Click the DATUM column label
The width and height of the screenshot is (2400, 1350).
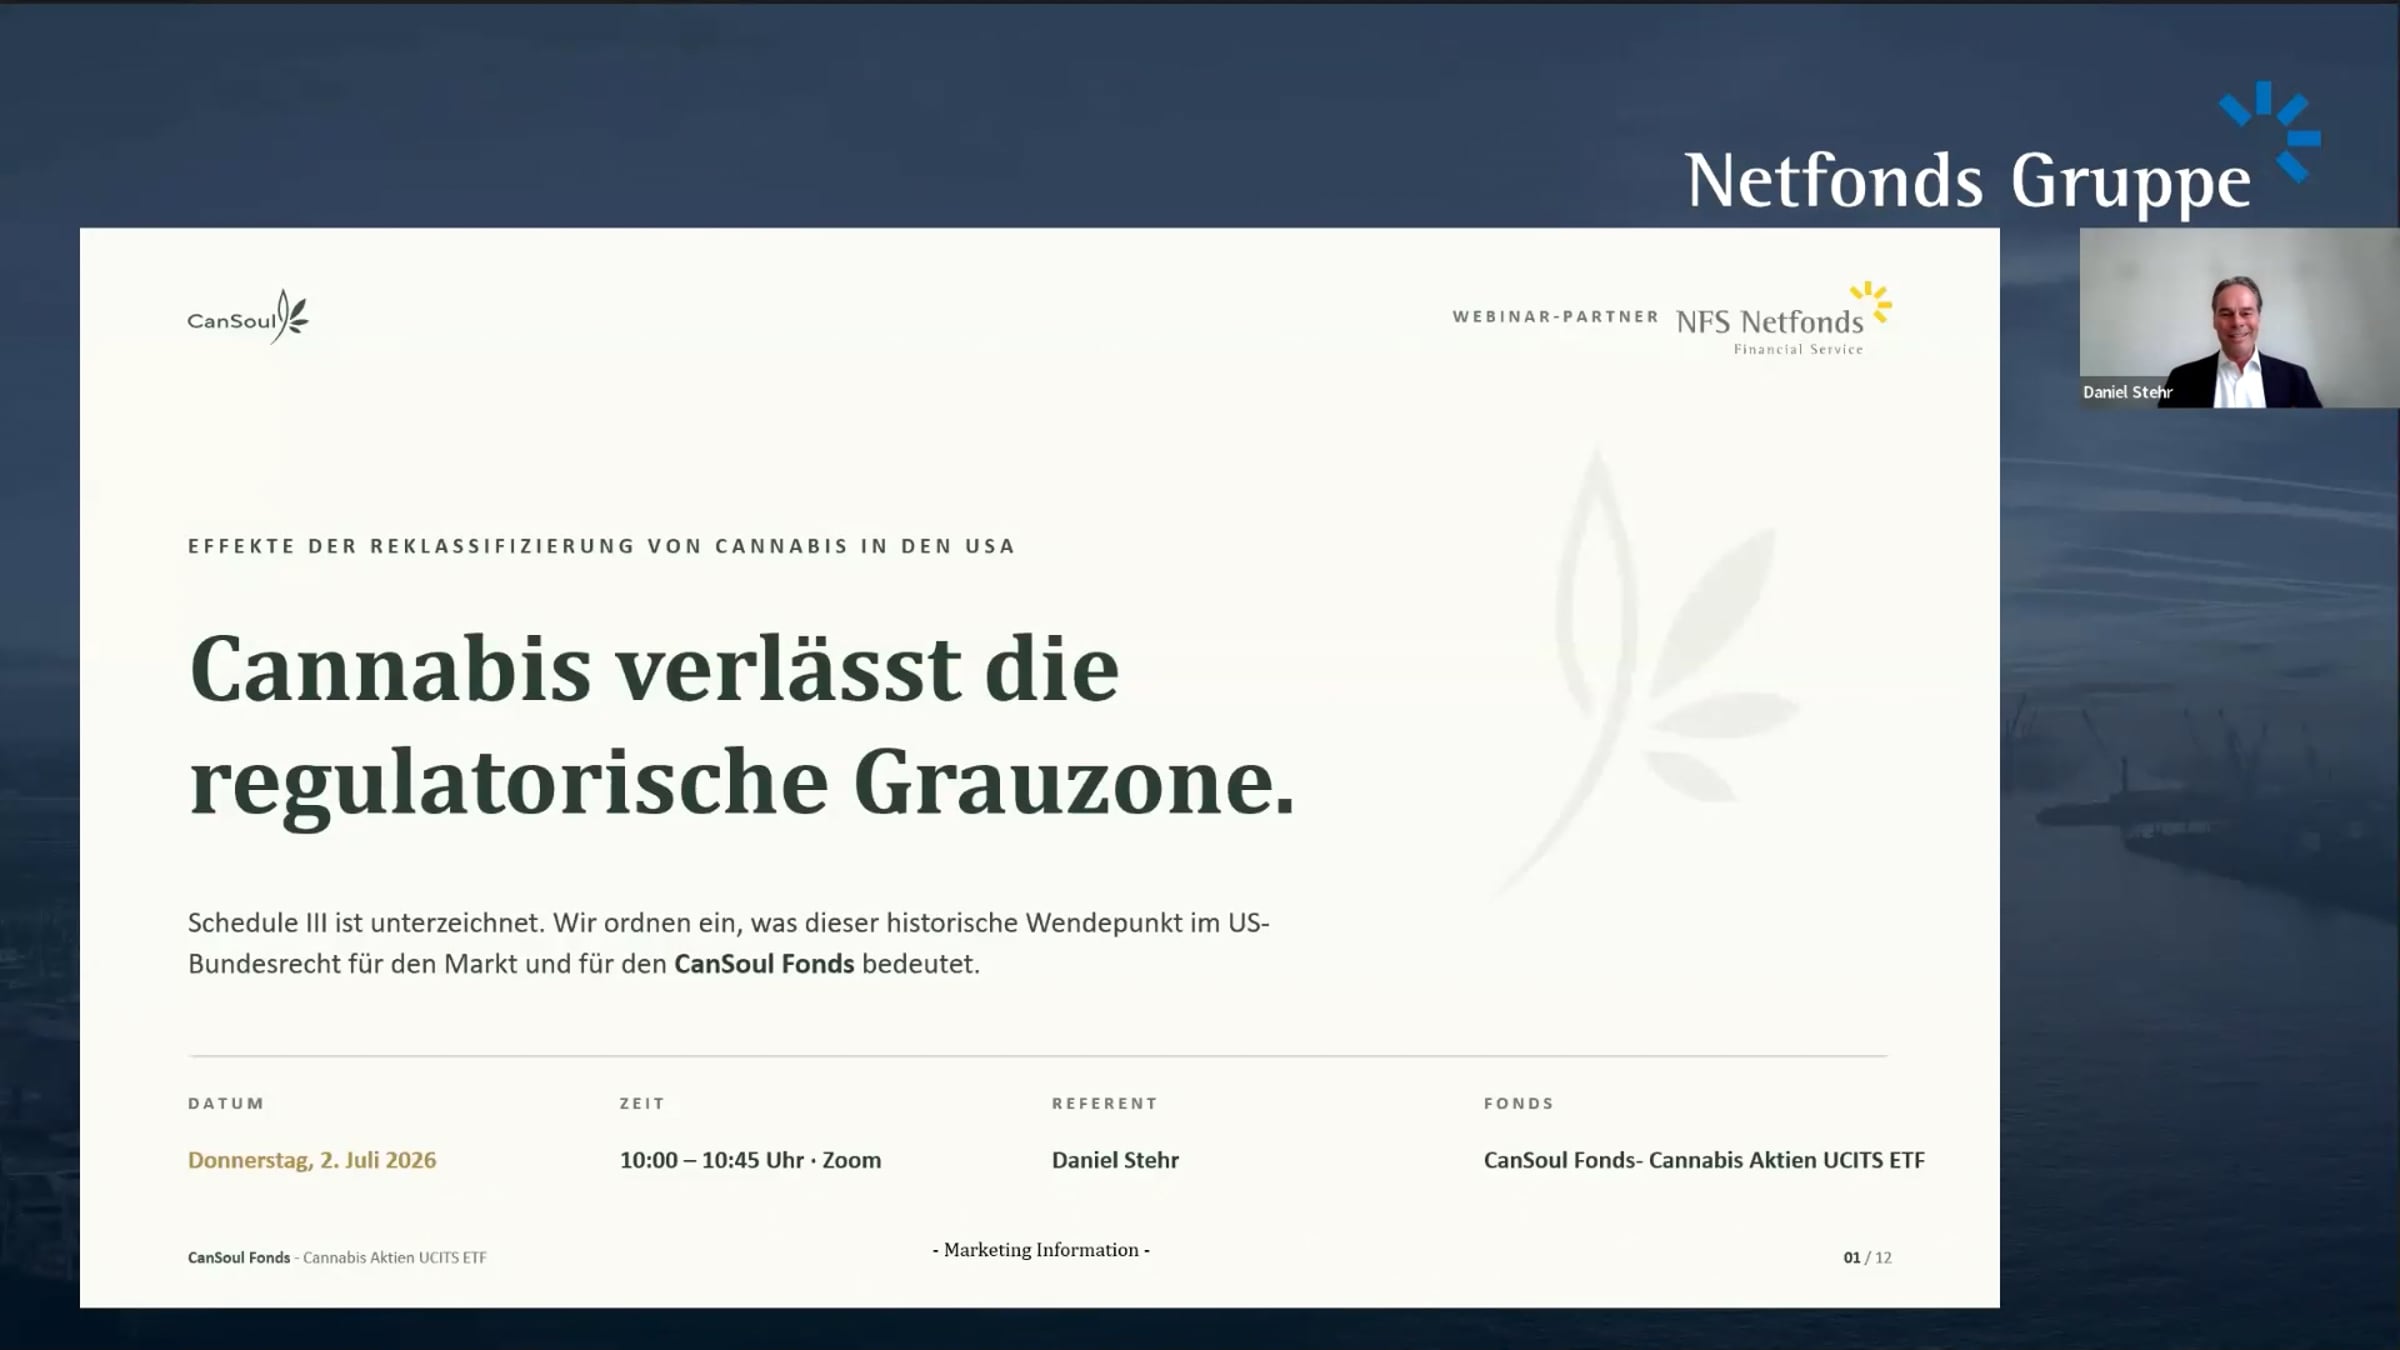point(226,1103)
